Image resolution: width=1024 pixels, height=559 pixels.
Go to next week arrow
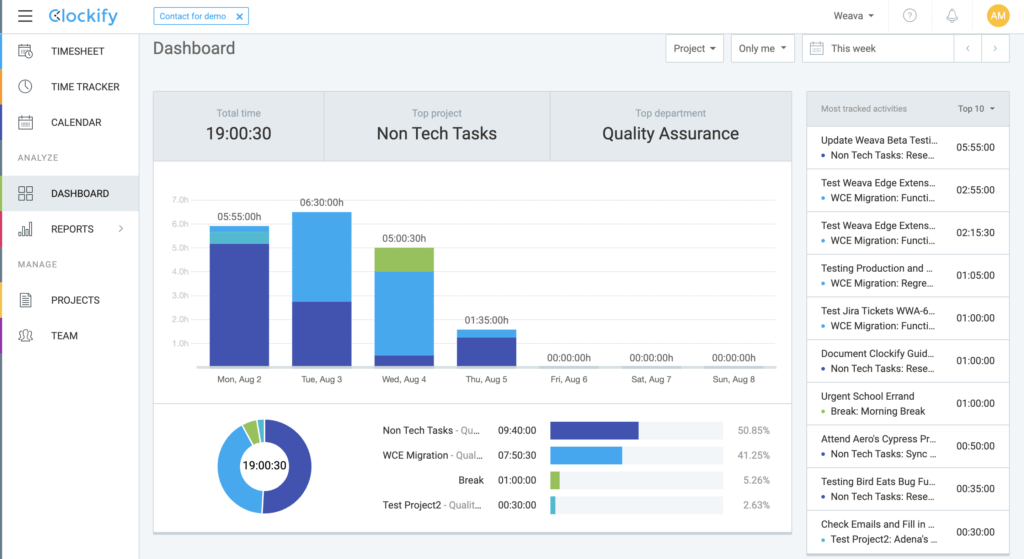click(995, 48)
